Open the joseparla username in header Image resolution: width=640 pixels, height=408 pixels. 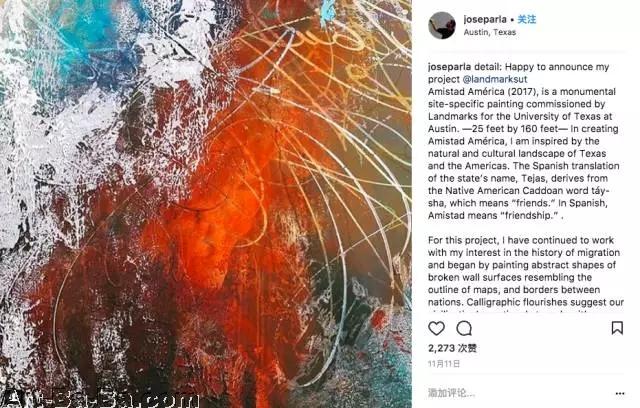click(485, 19)
